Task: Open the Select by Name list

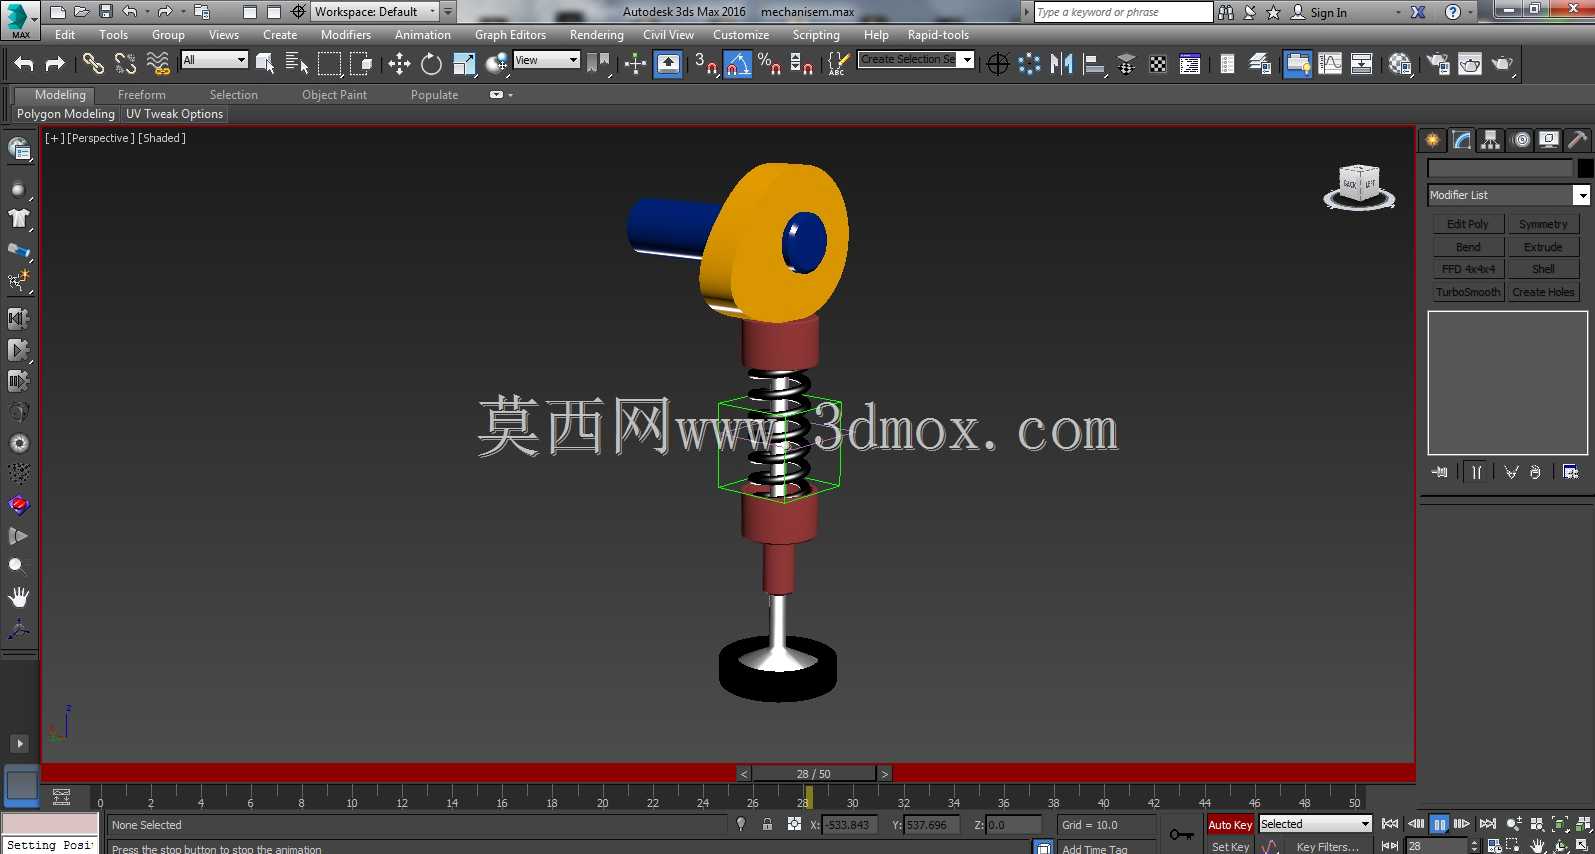Action: click(297, 64)
